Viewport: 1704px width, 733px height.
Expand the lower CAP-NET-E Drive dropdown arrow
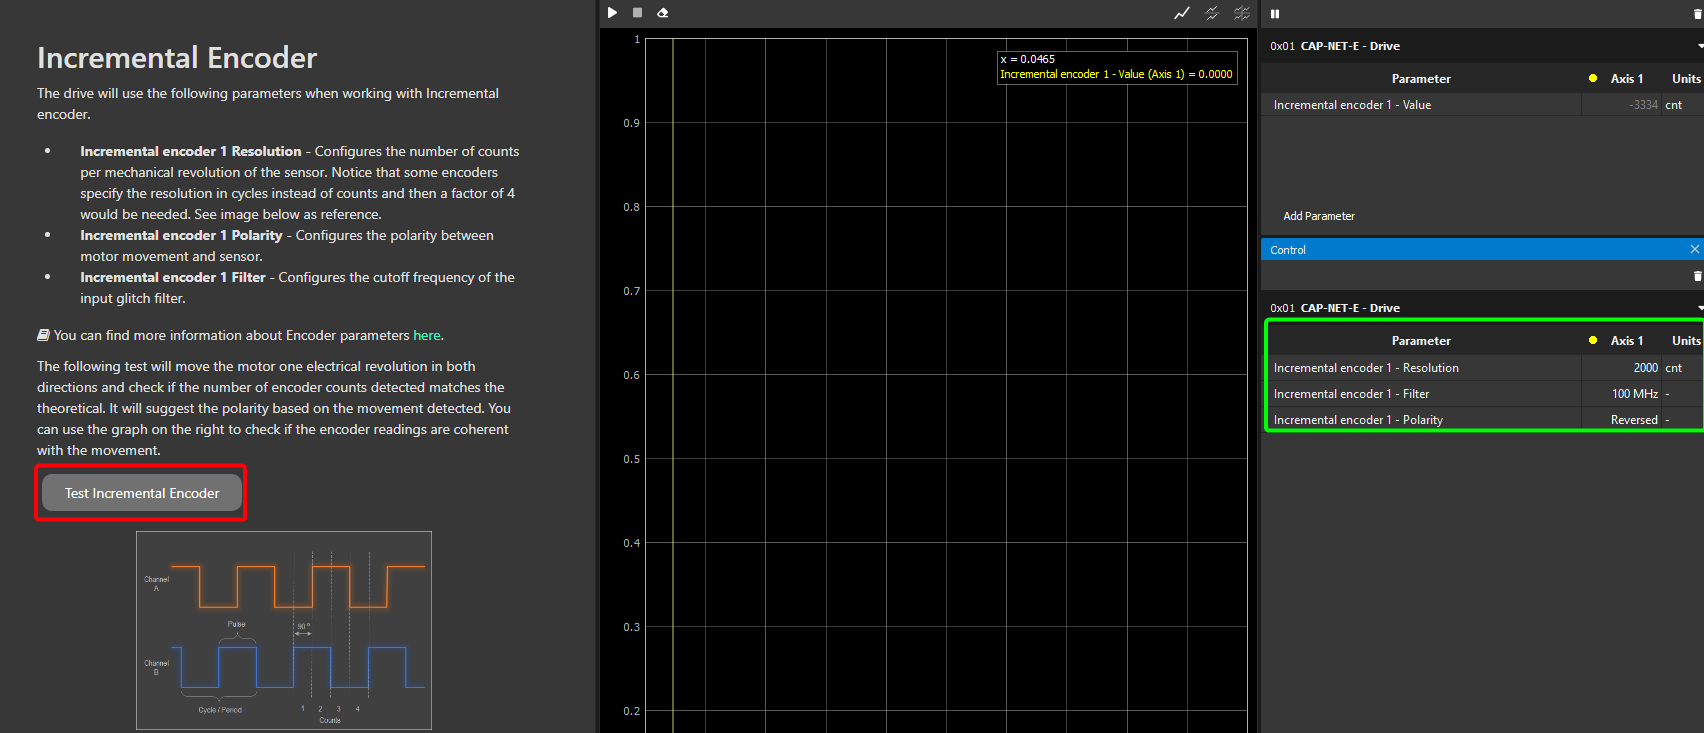click(x=1699, y=308)
